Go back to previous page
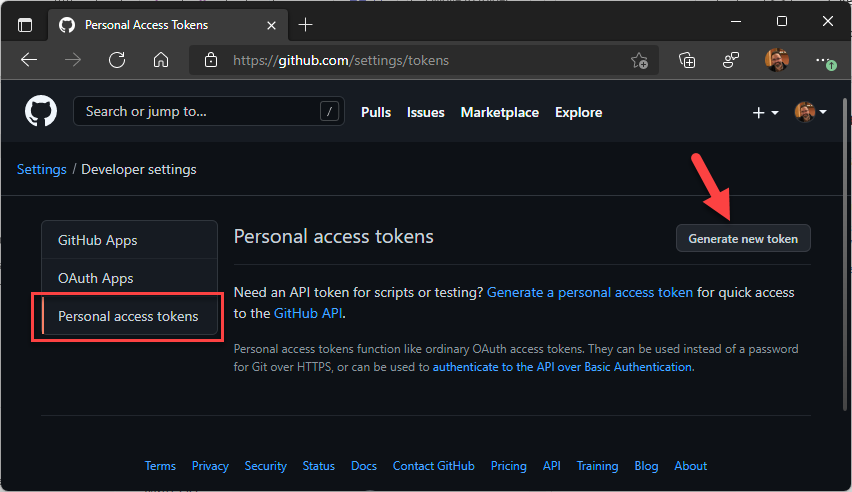The height and width of the screenshot is (492, 852). [29, 60]
